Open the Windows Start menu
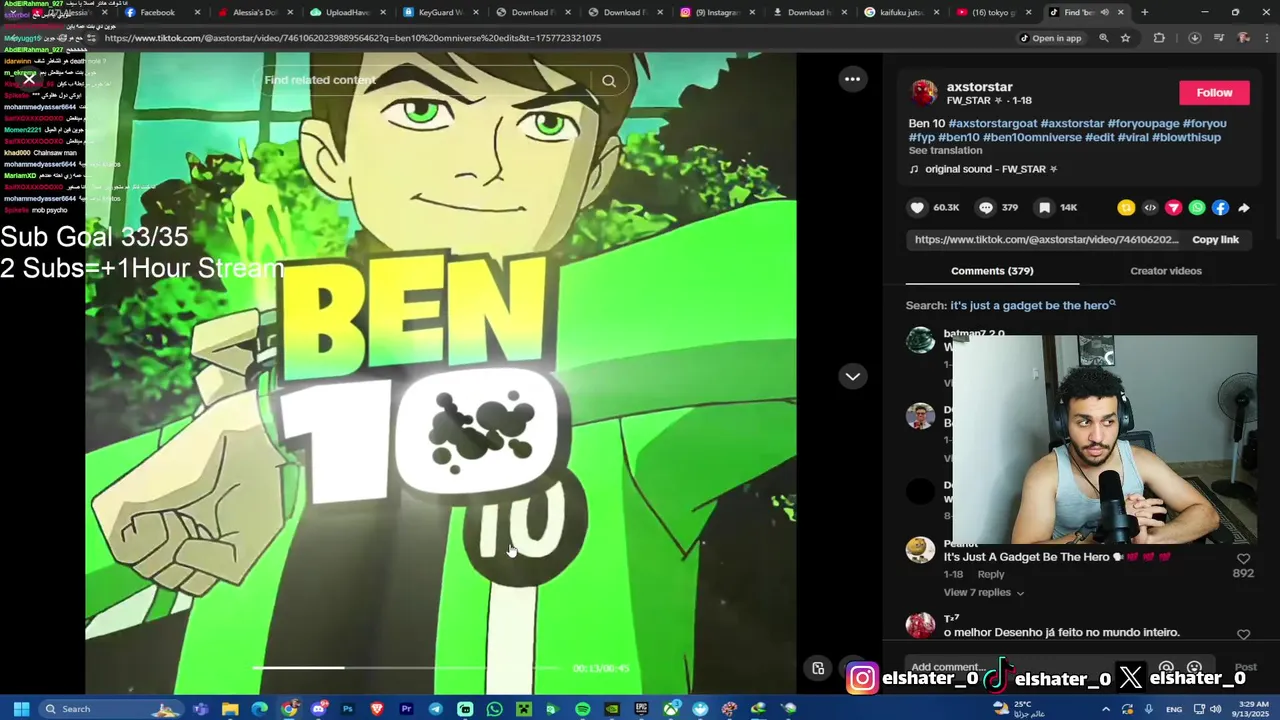The height and width of the screenshot is (720, 1280). 21,709
